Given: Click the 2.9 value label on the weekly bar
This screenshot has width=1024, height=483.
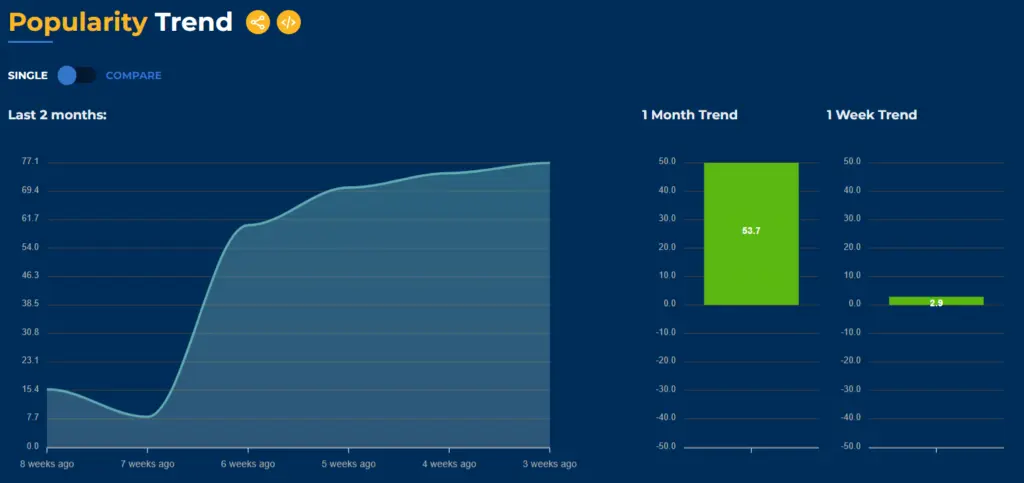Looking at the screenshot, I should click(x=936, y=302).
